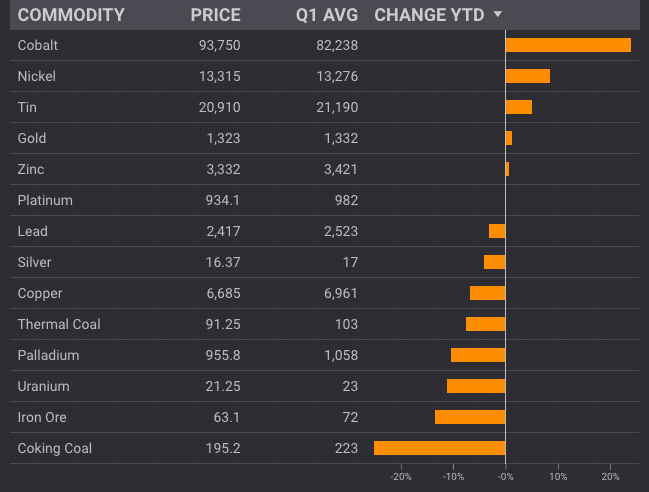Open the Thermal Coal row
Viewport: 649px width, 492px height.
point(59,324)
